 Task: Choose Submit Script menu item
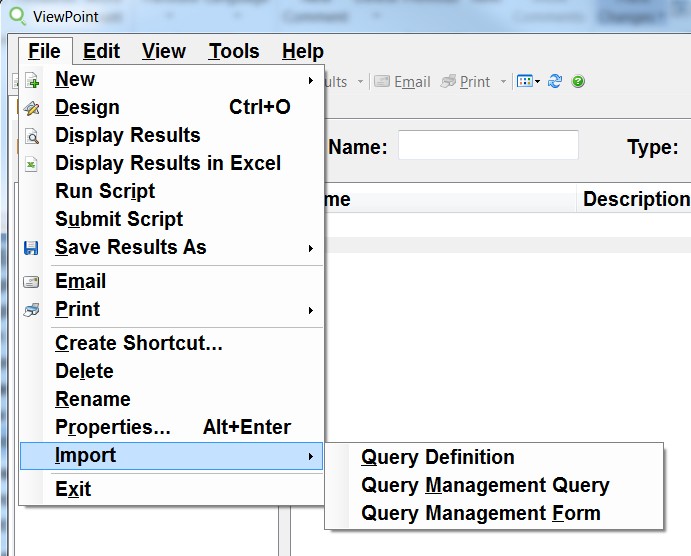coord(172,219)
